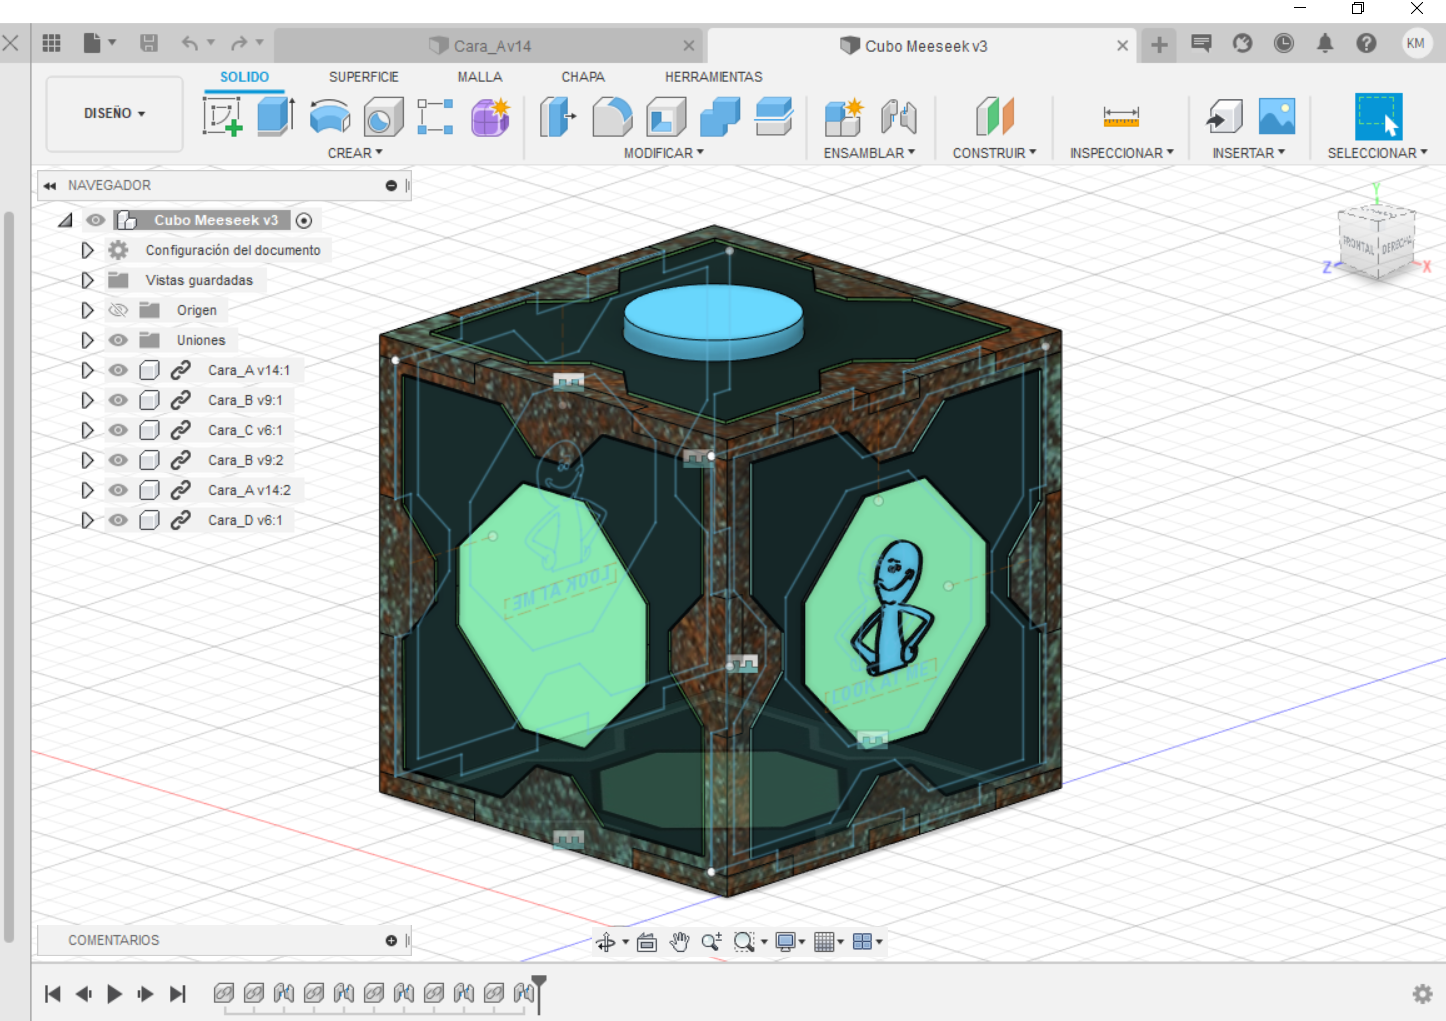The width and height of the screenshot is (1446, 1021).
Task: Hide component Cara_B v9:2
Action: click(x=118, y=460)
